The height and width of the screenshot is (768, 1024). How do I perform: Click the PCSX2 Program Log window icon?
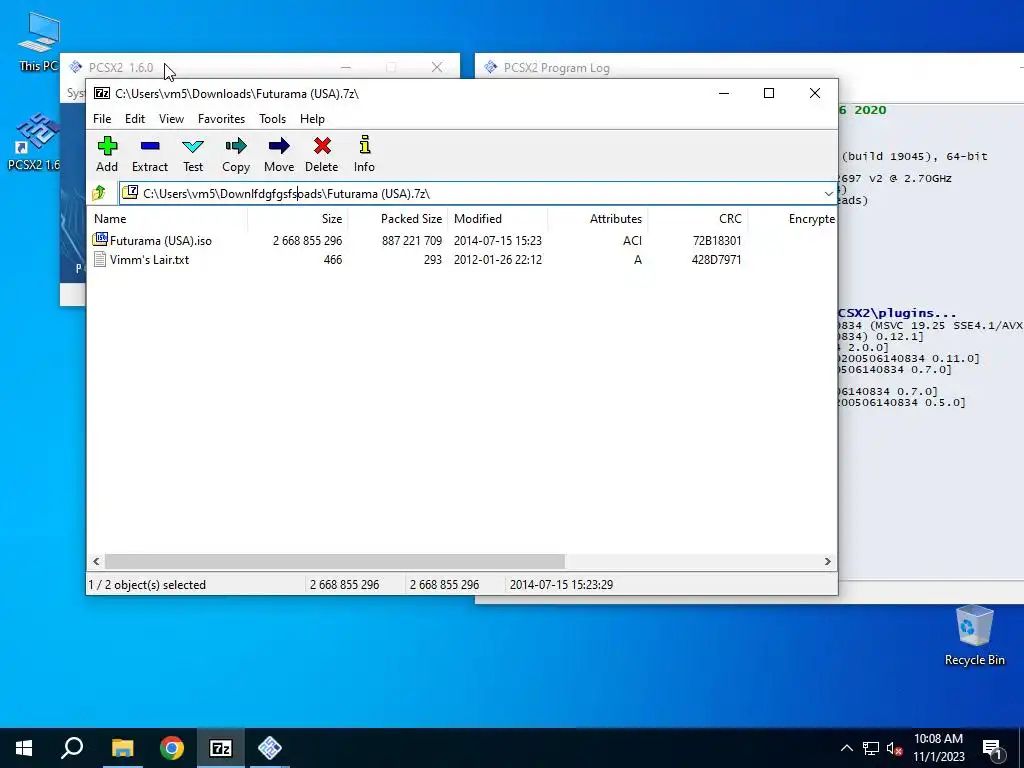coord(490,67)
